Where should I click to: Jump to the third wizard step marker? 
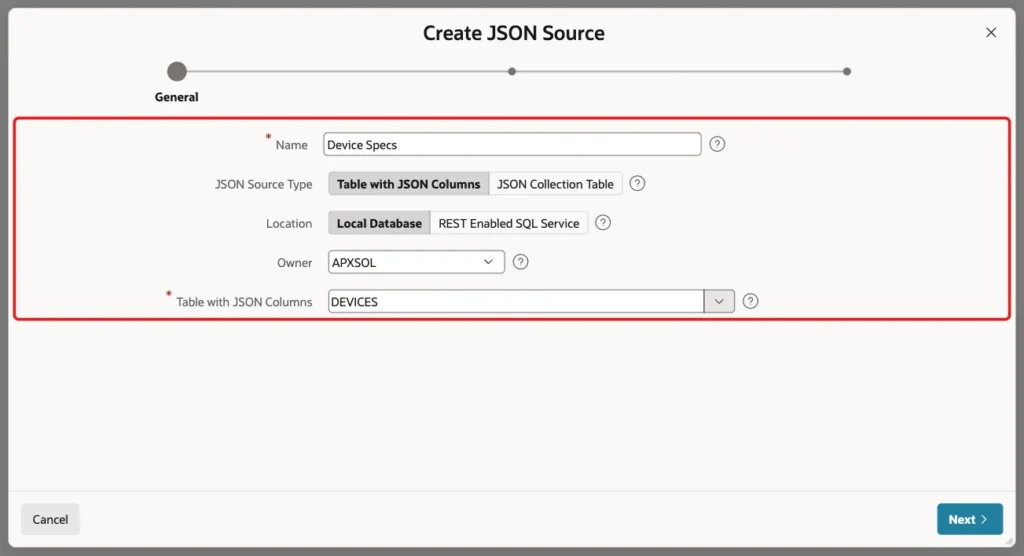point(846,71)
